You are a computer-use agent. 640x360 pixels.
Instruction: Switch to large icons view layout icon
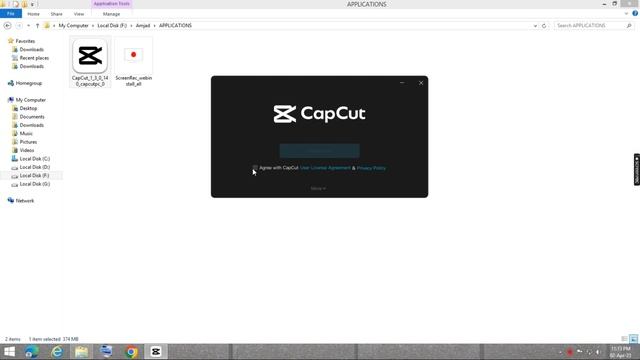[633, 339]
